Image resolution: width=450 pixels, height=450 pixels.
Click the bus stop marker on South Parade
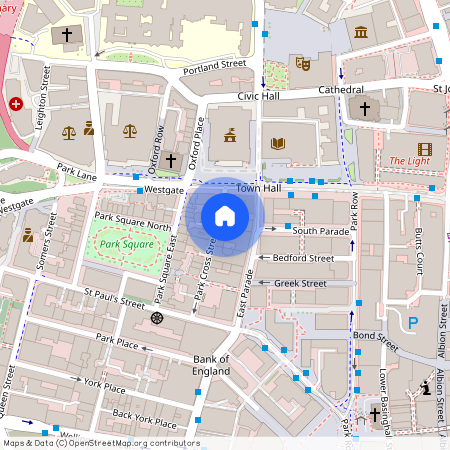click(288, 226)
